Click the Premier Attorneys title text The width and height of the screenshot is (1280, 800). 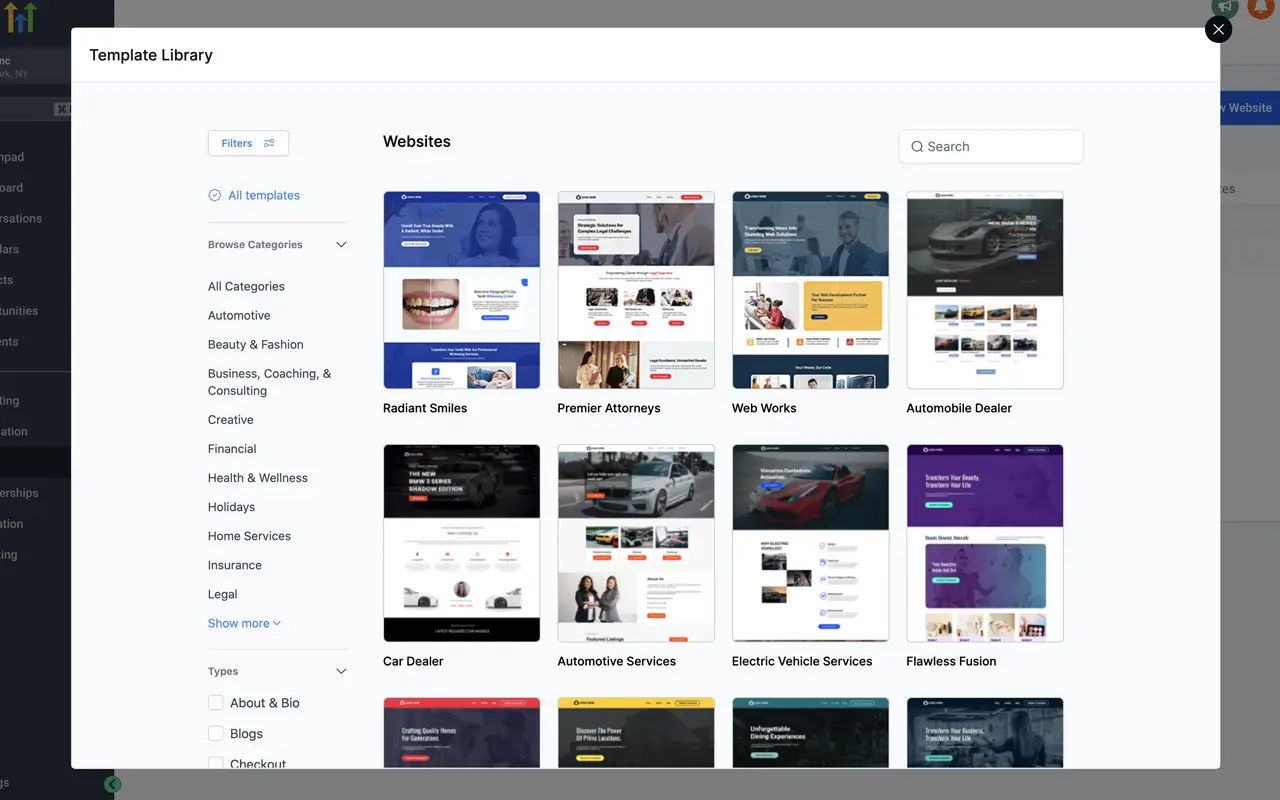(x=609, y=408)
